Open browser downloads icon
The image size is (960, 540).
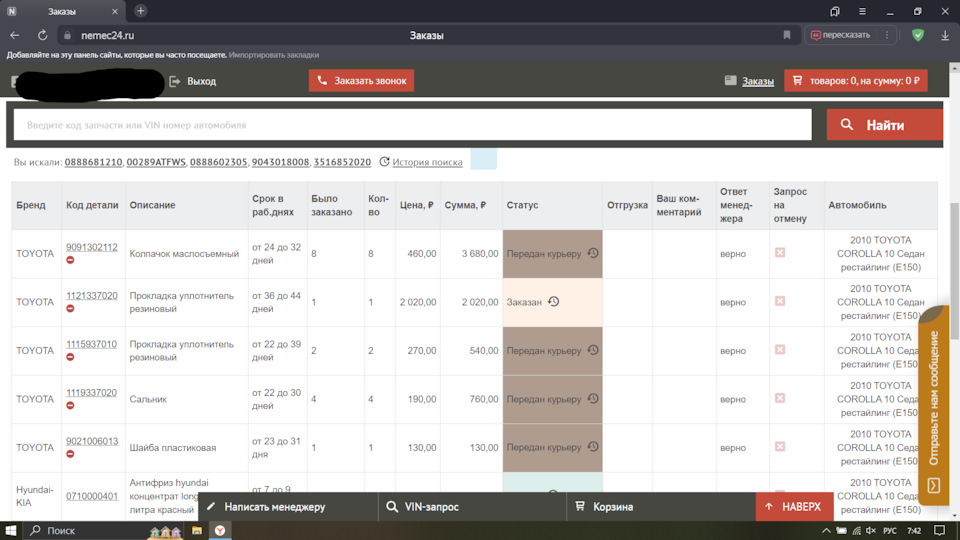pyautogui.click(x=945, y=36)
